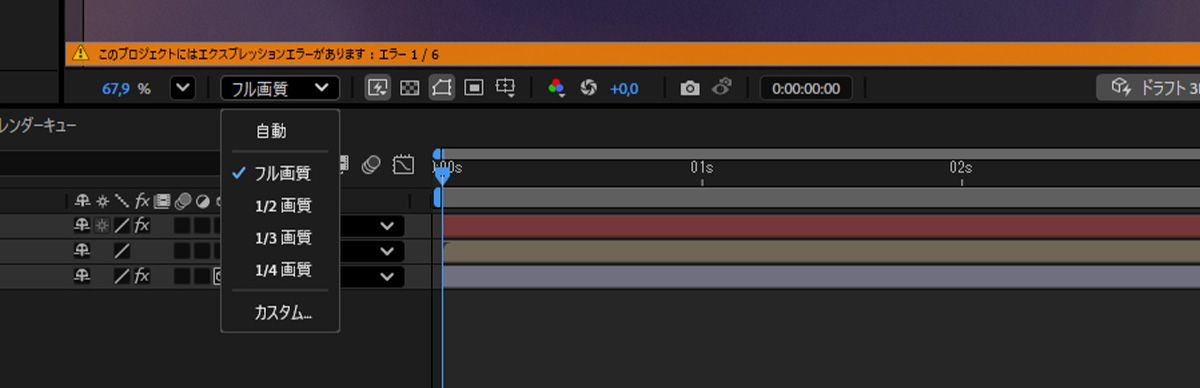Open Fast Previews options icon
The height and width of the screenshot is (388, 1200).
(x=377, y=88)
